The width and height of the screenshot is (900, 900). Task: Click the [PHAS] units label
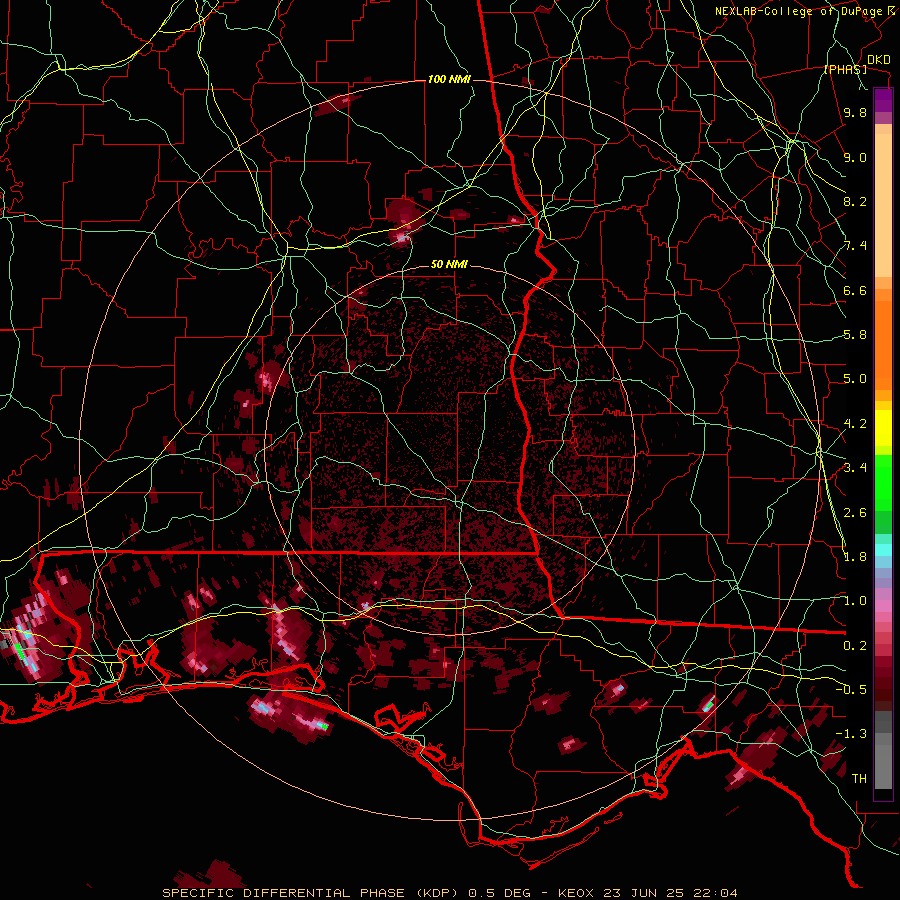coord(846,70)
